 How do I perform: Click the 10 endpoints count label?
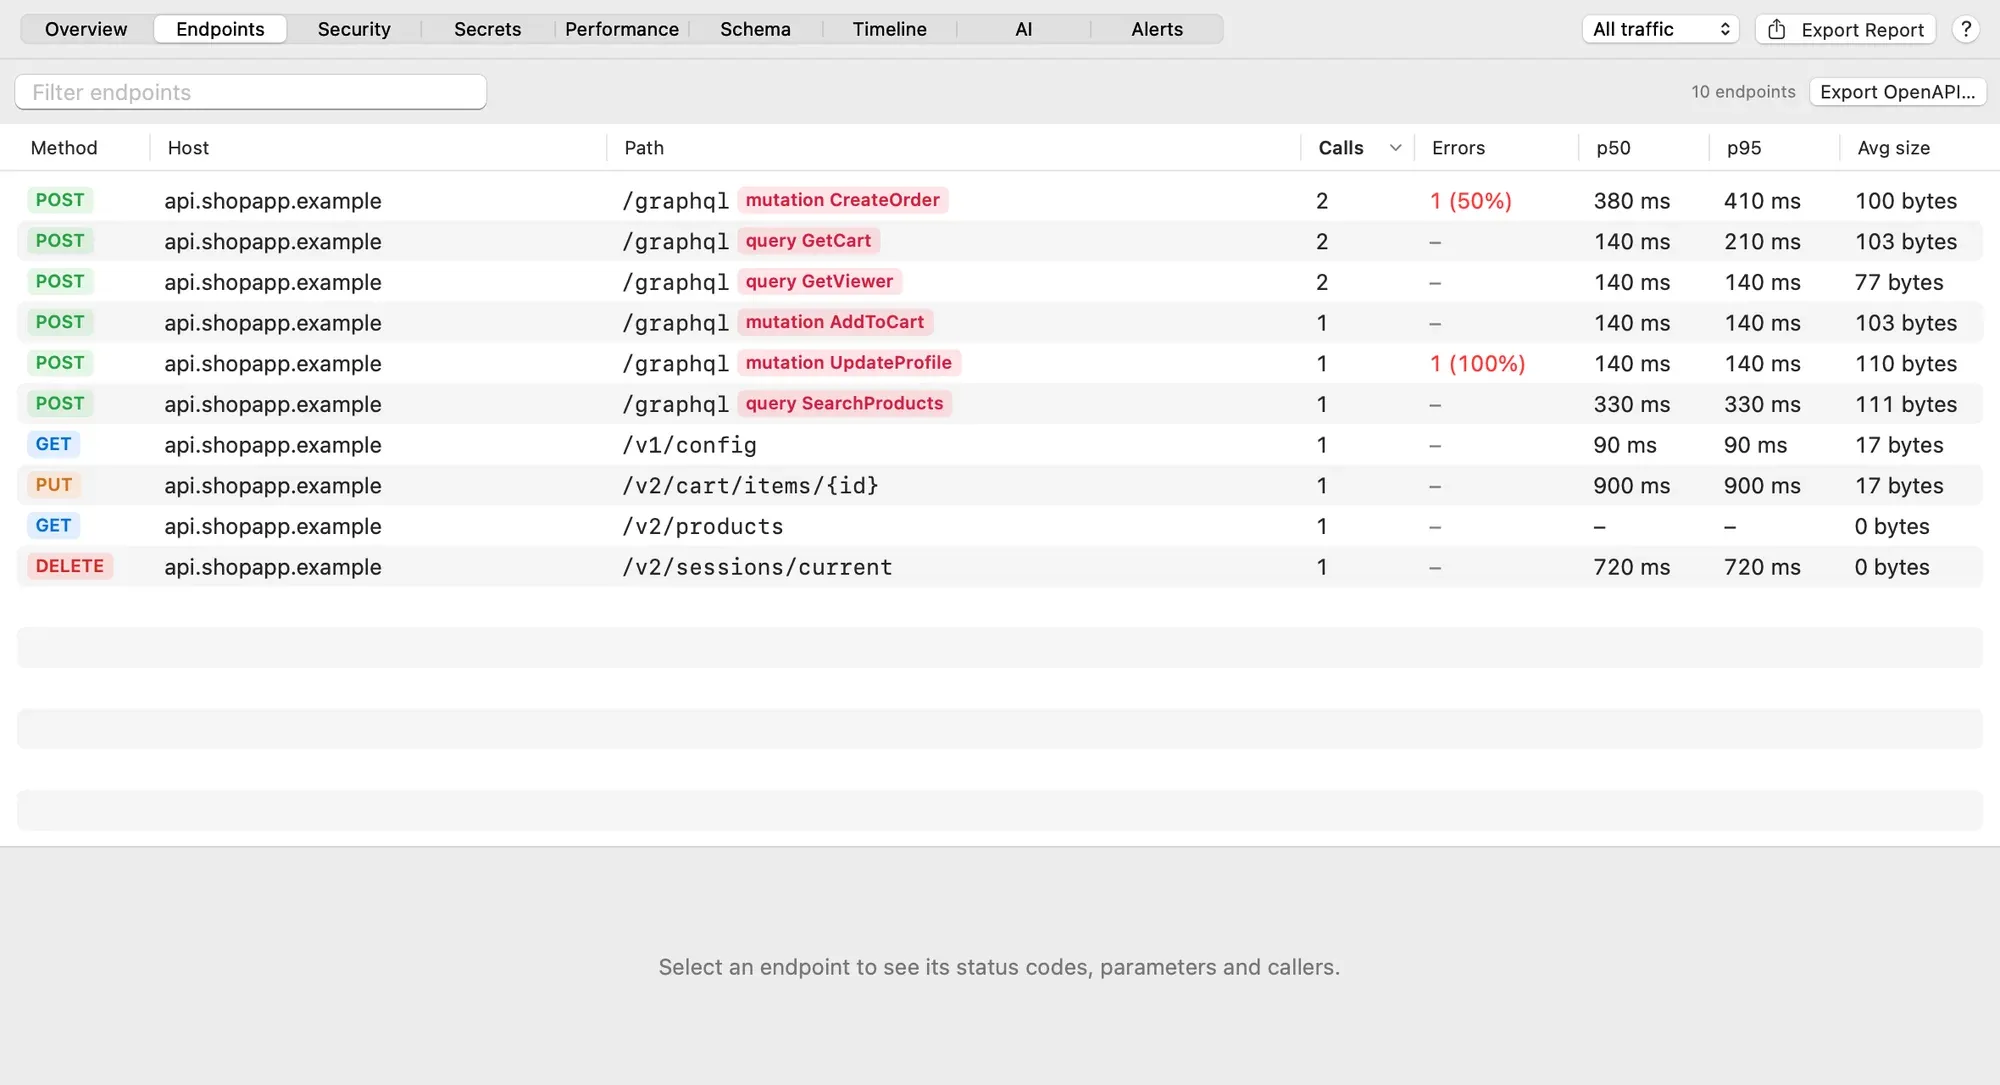pyautogui.click(x=1743, y=92)
